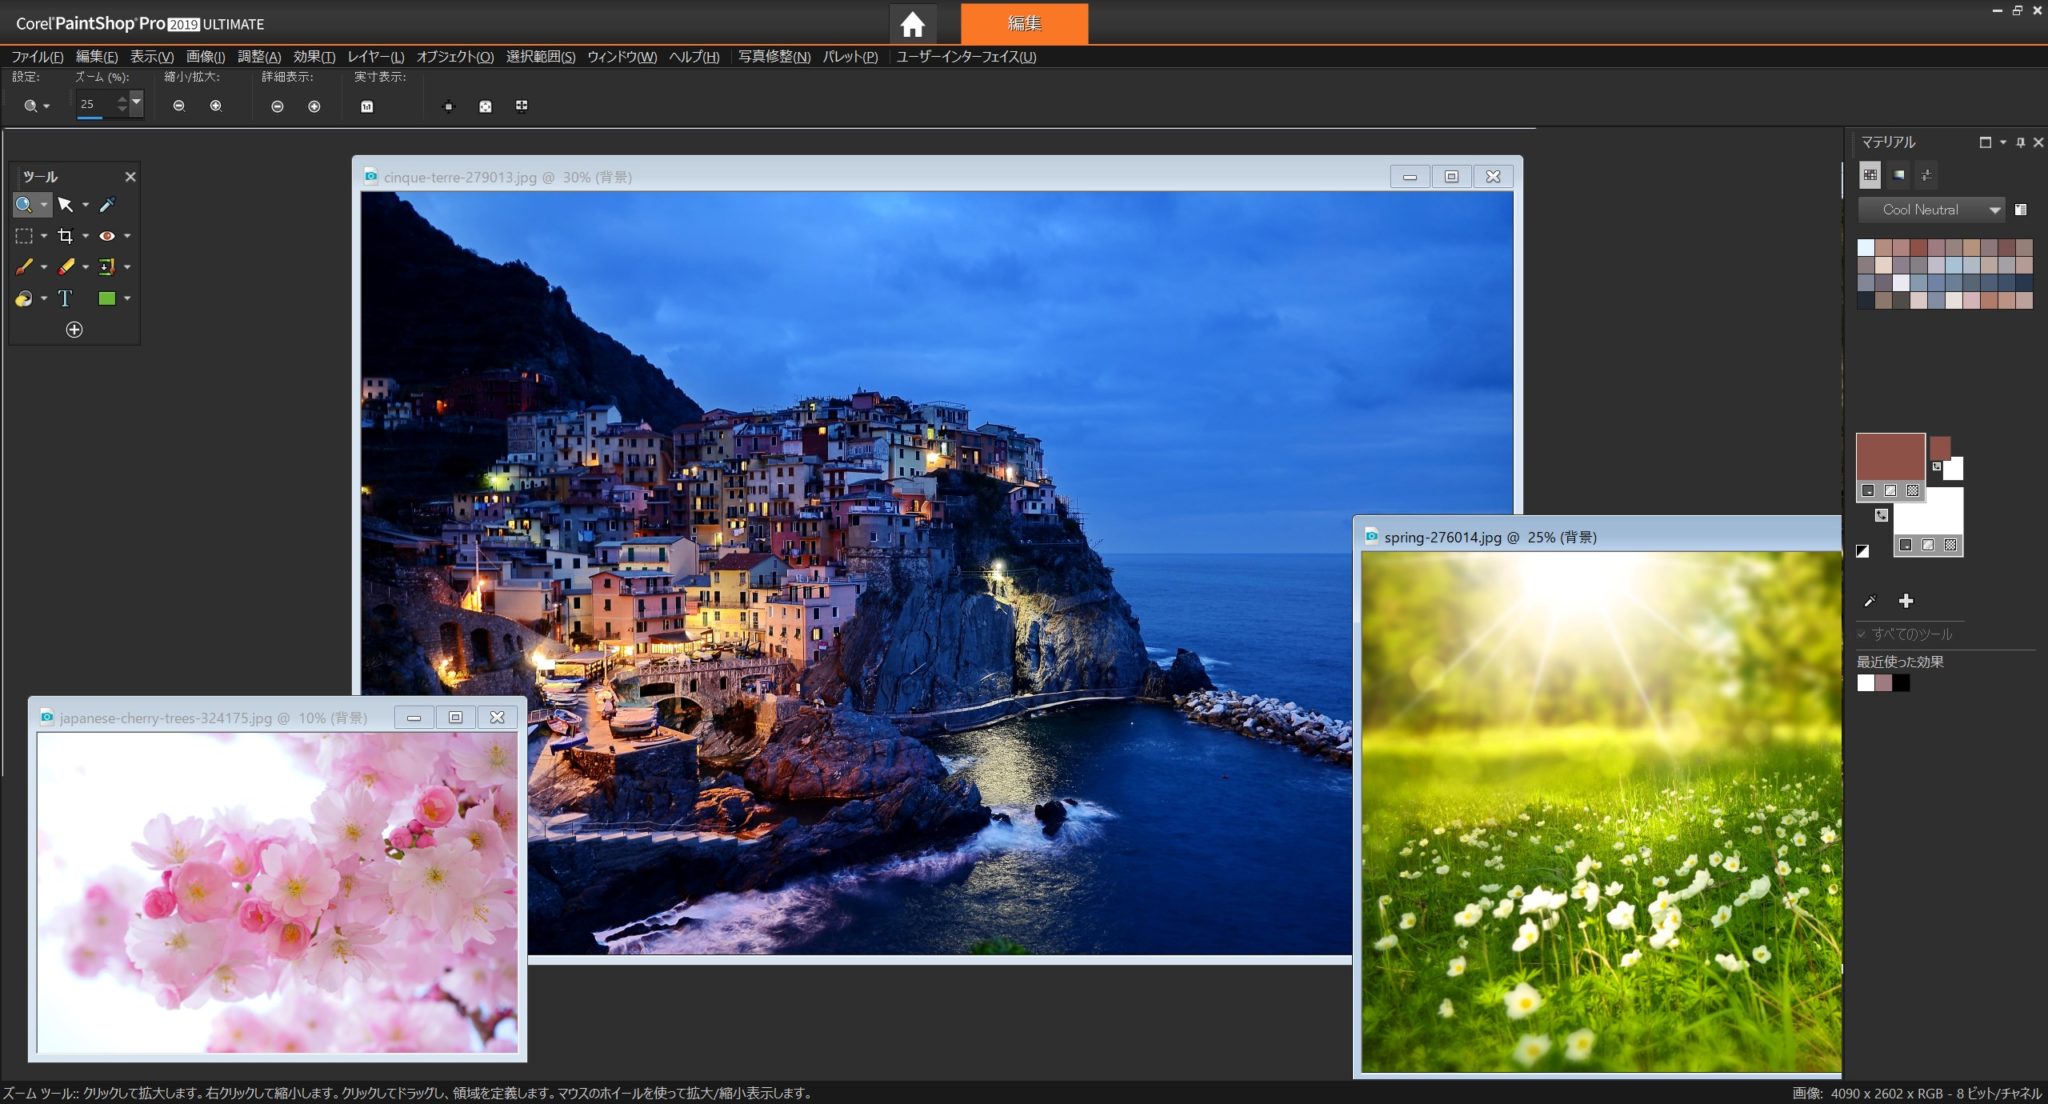Select the Flood Fill bucket tool
The width and height of the screenshot is (2048, 1104).
click(24, 298)
